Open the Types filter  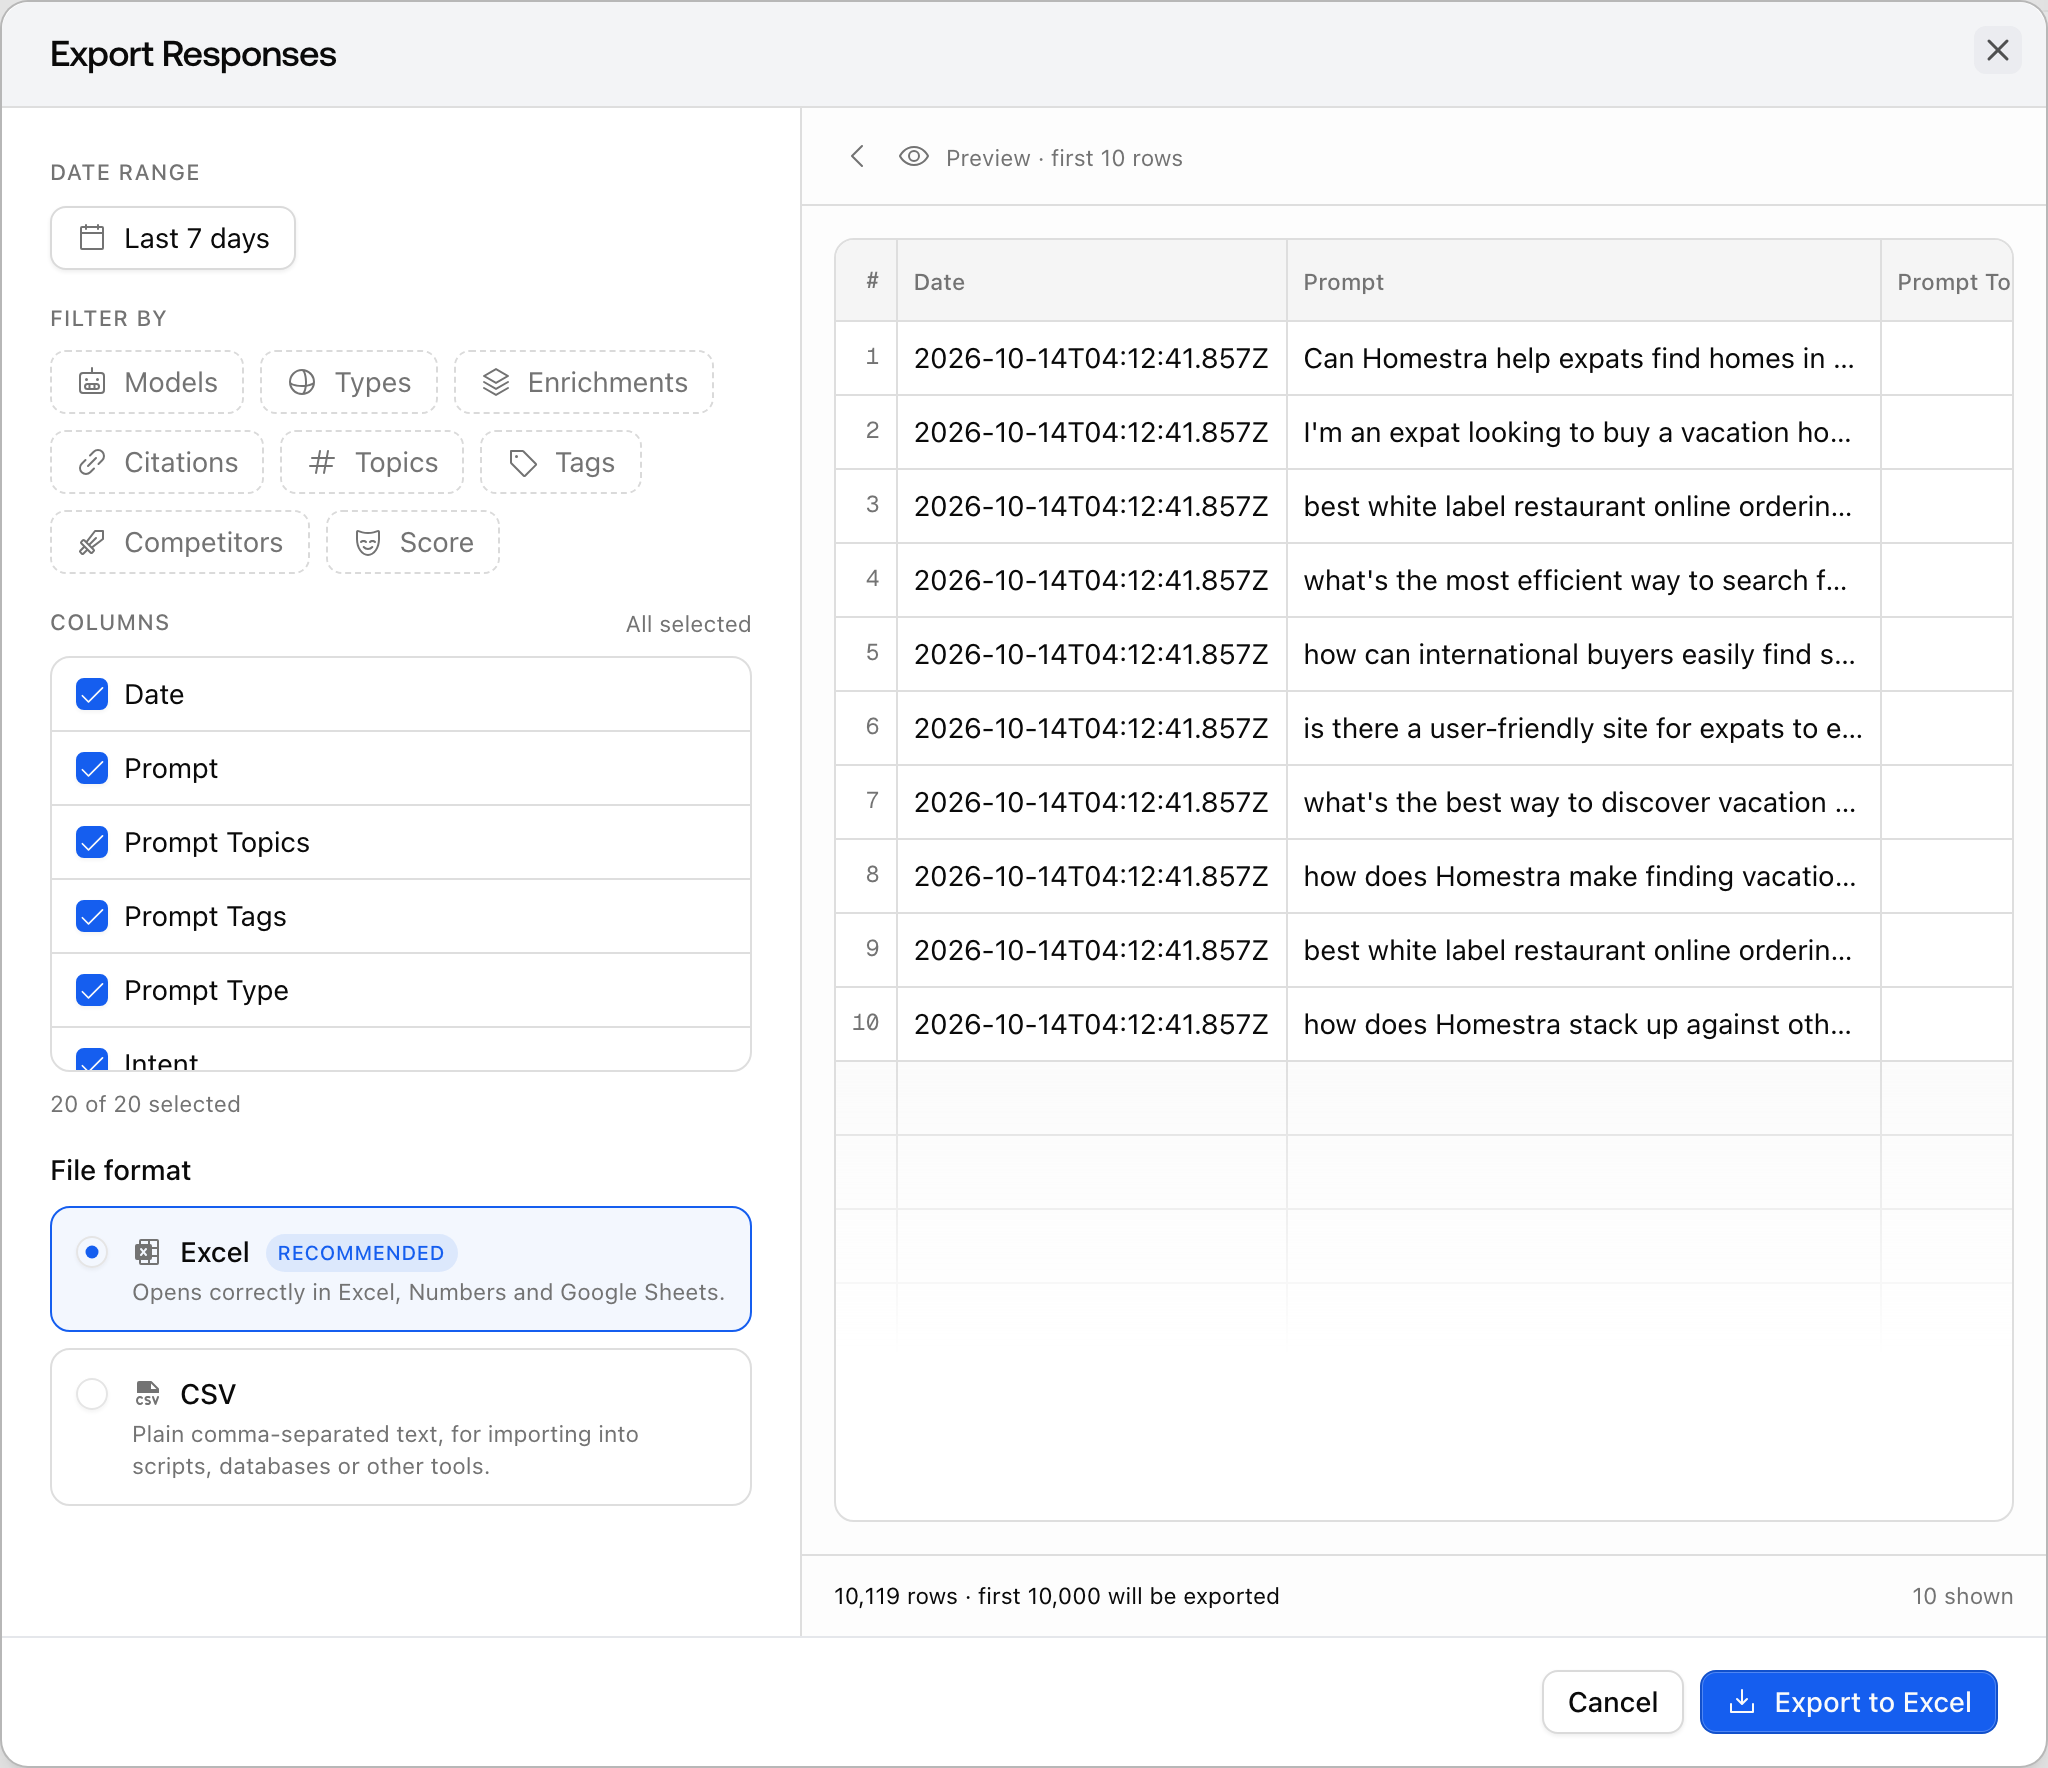point(349,382)
